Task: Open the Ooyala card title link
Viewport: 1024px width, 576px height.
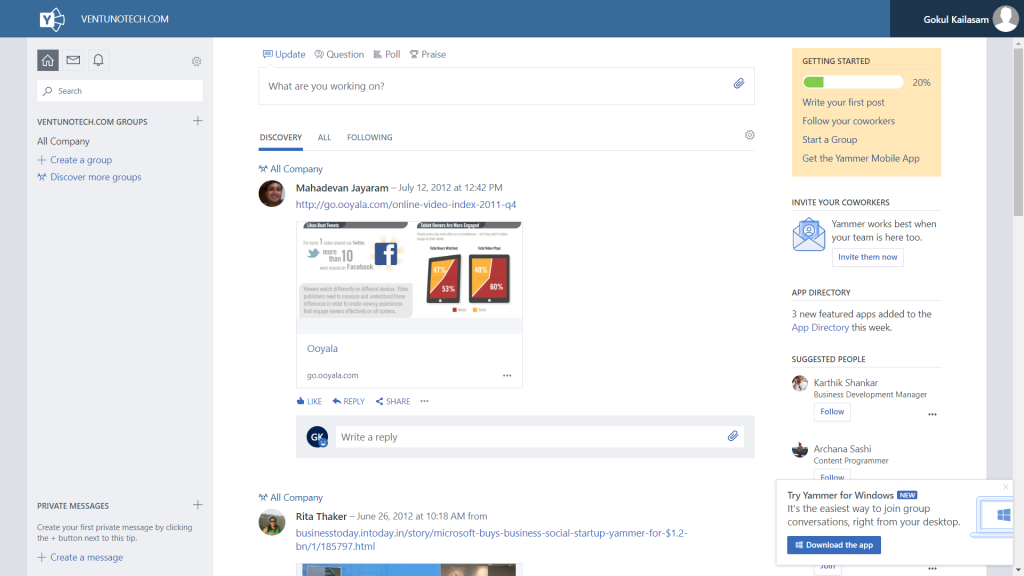Action: click(x=323, y=349)
